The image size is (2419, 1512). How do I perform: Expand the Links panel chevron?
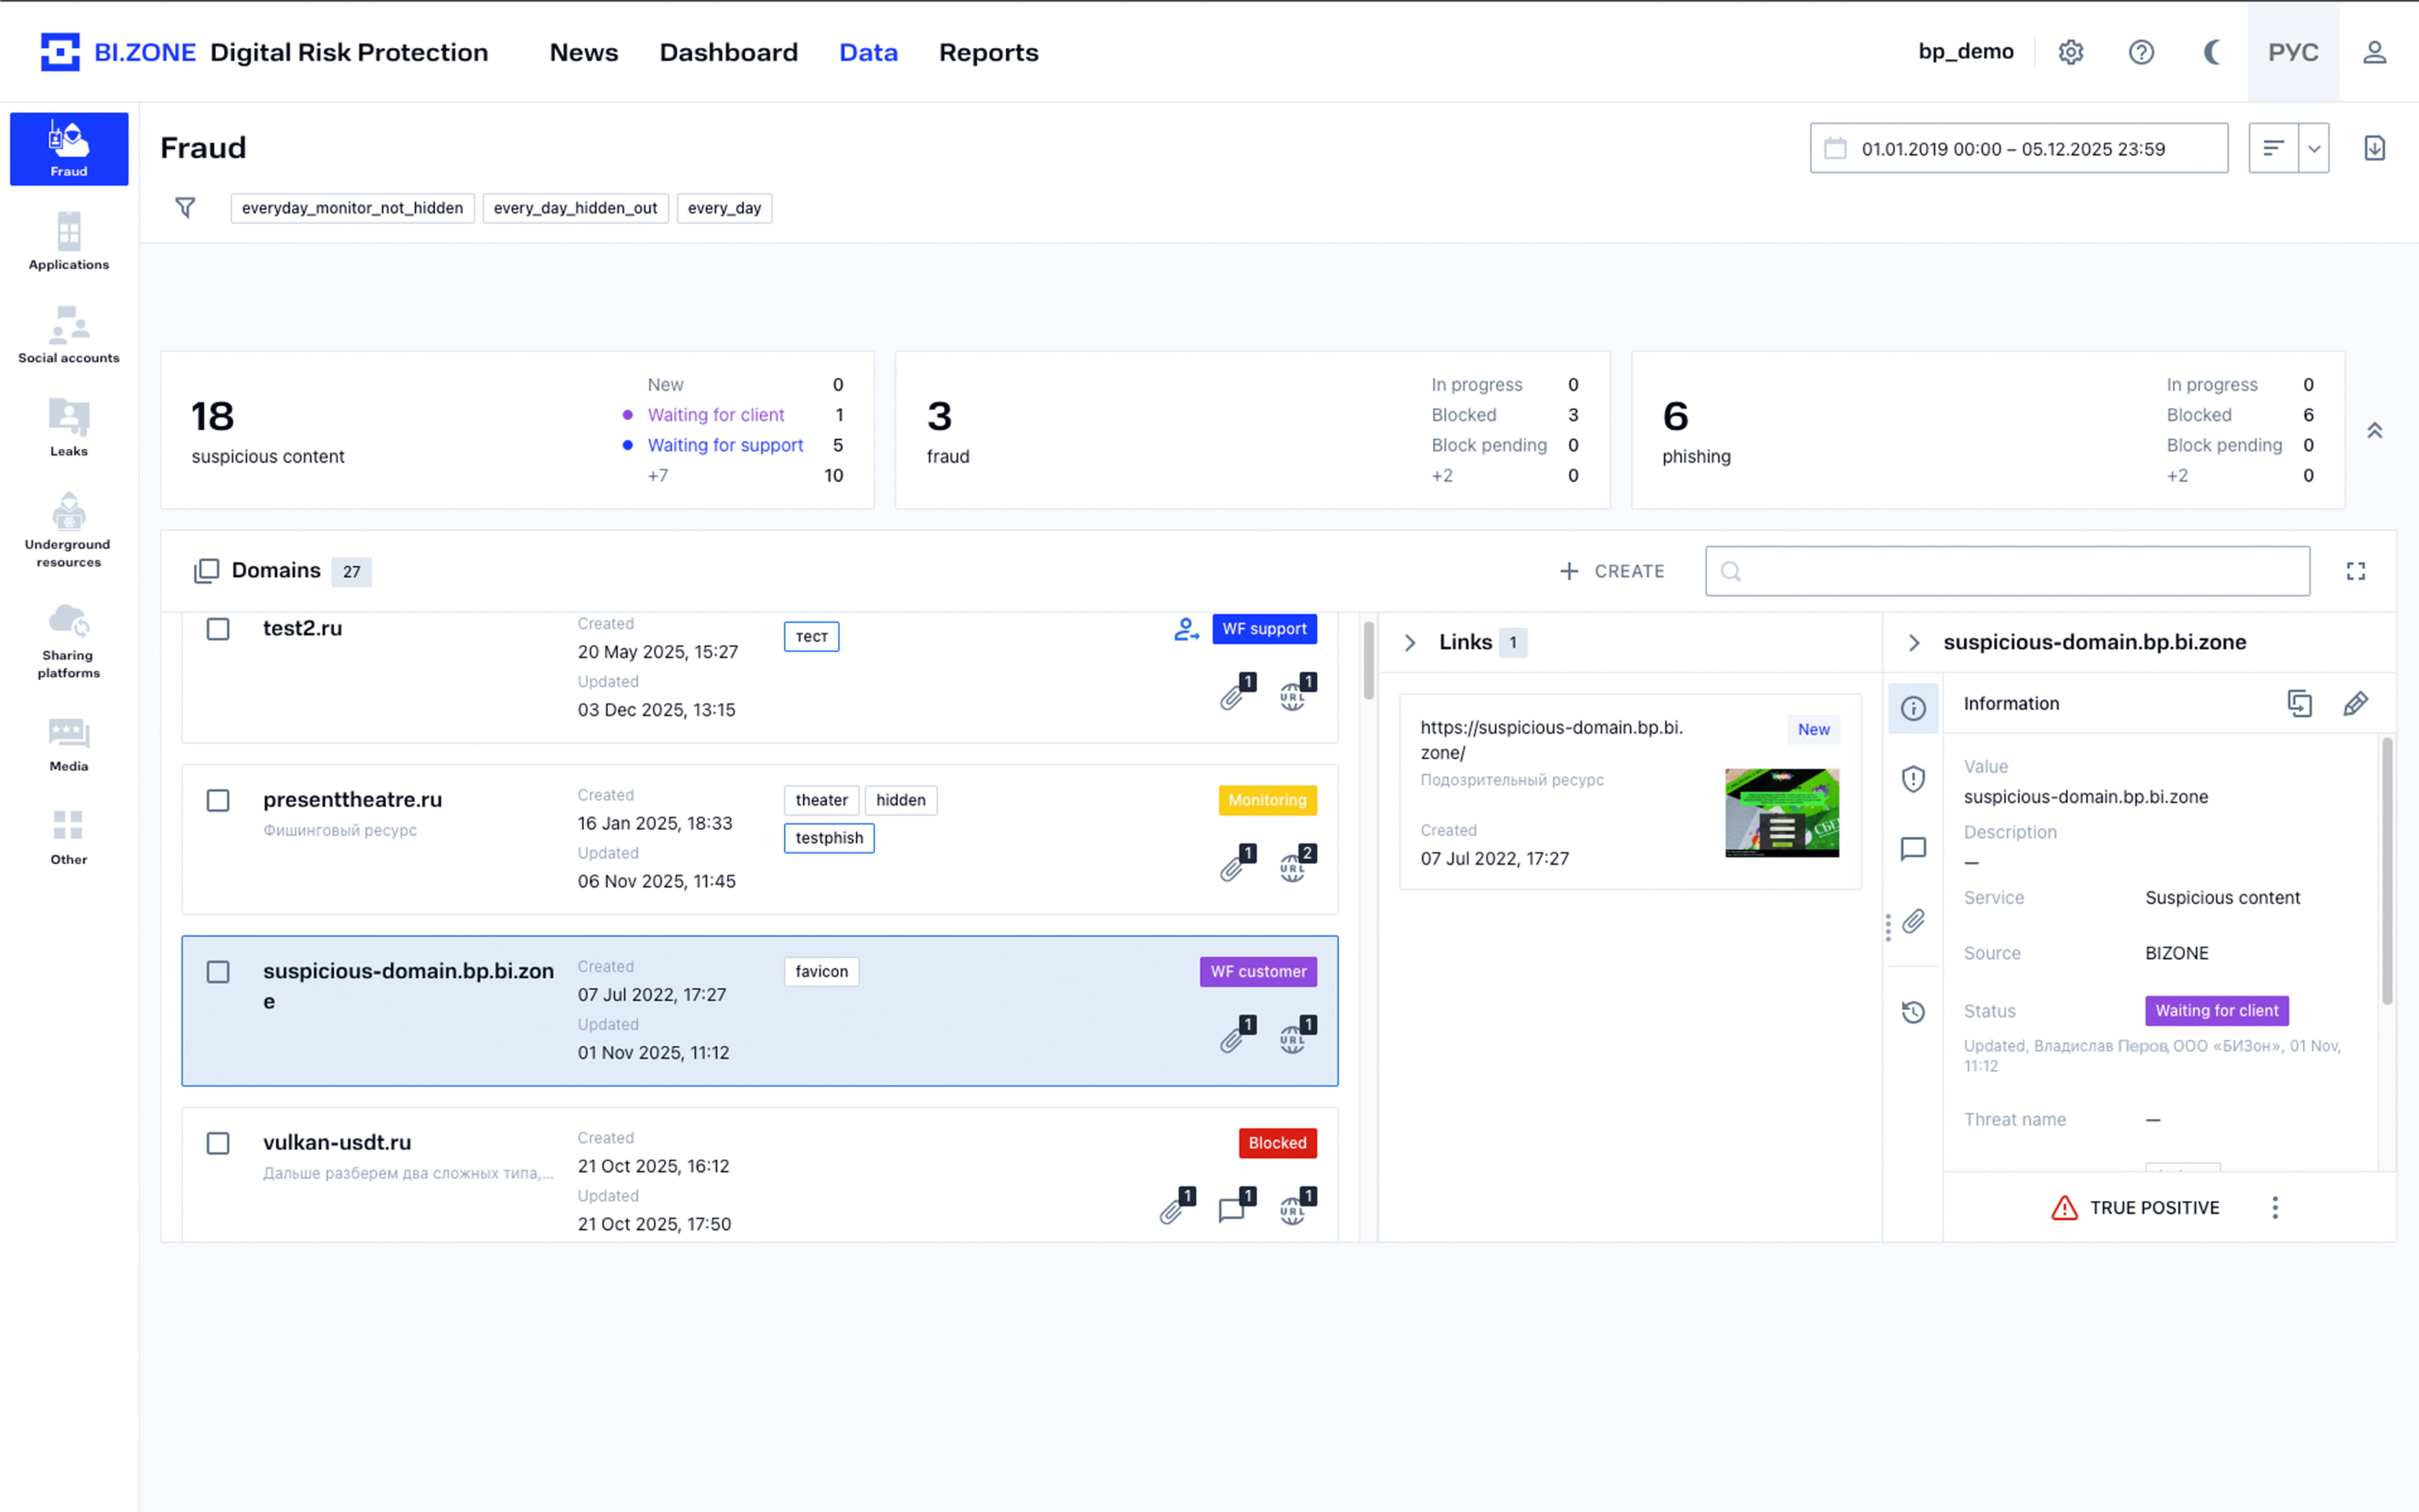1410,642
